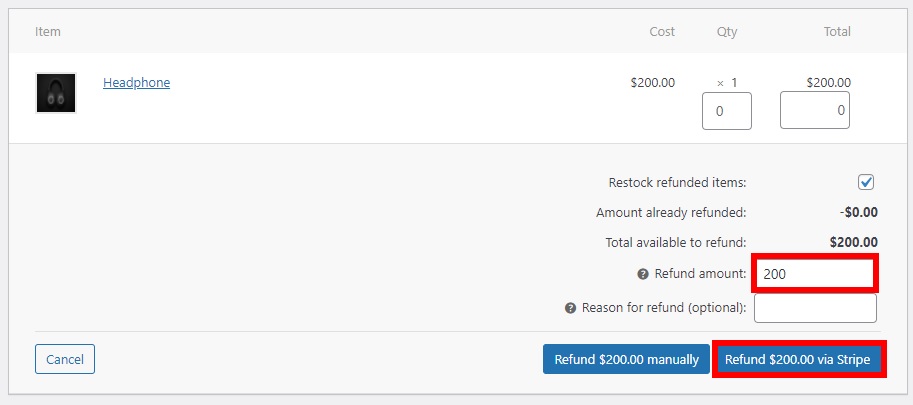Click the Total column header
Screen dimensions: 913x405
[x=837, y=32]
